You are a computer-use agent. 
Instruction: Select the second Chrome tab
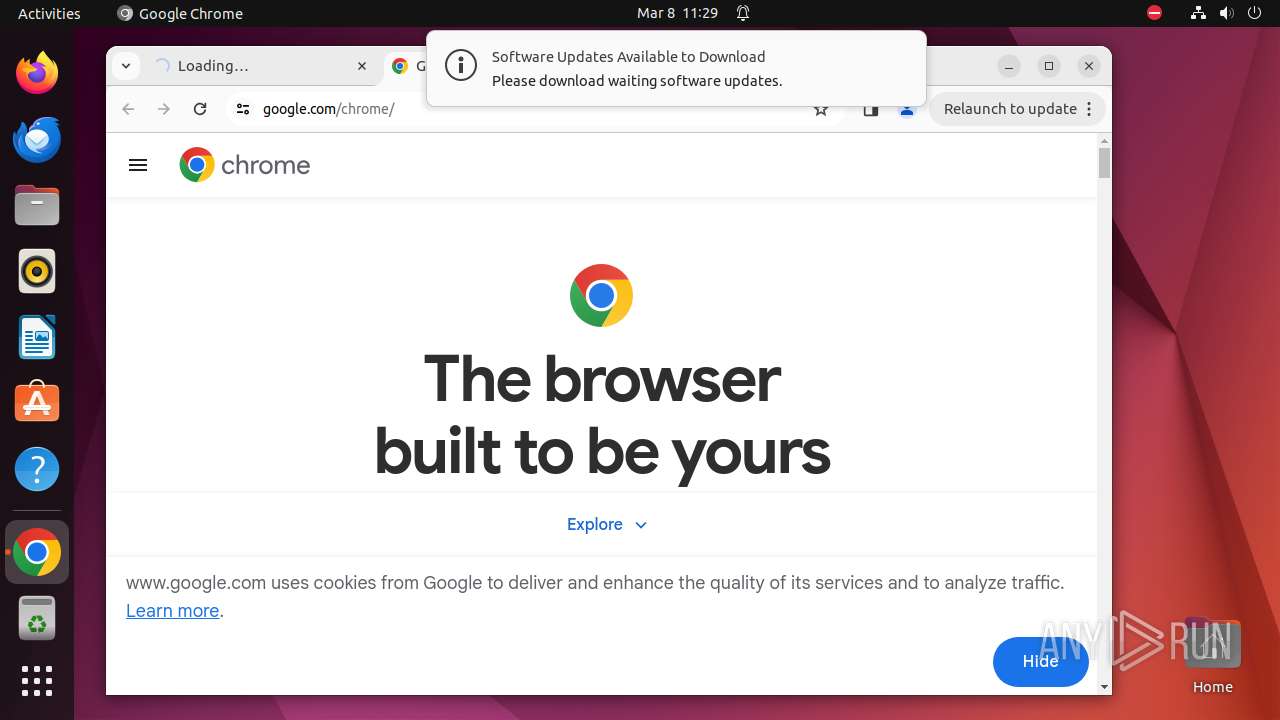click(x=408, y=66)
